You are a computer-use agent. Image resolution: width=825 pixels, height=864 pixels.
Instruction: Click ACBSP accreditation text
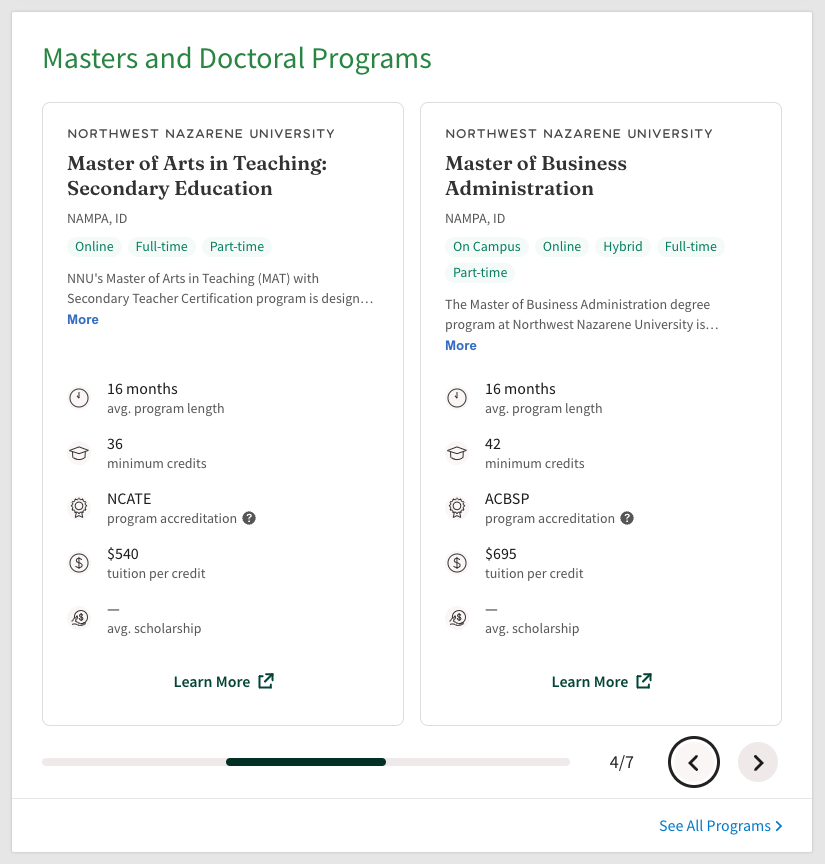507,499
